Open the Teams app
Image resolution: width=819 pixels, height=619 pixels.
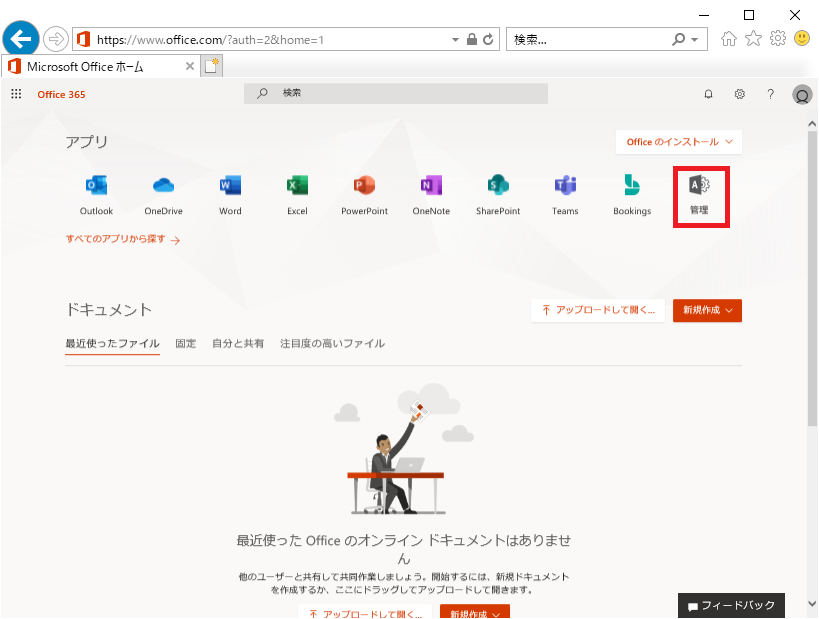pos(565,195)
